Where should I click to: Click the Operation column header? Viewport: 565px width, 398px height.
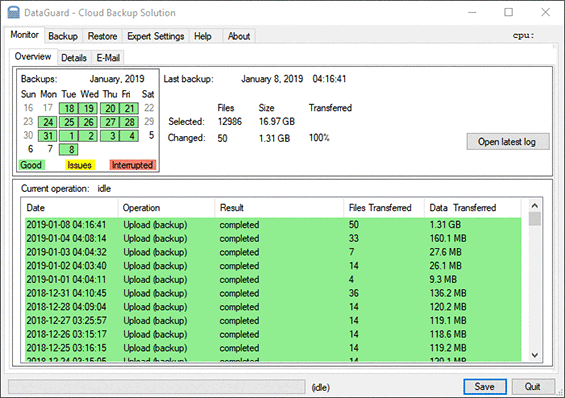[166, 208]
